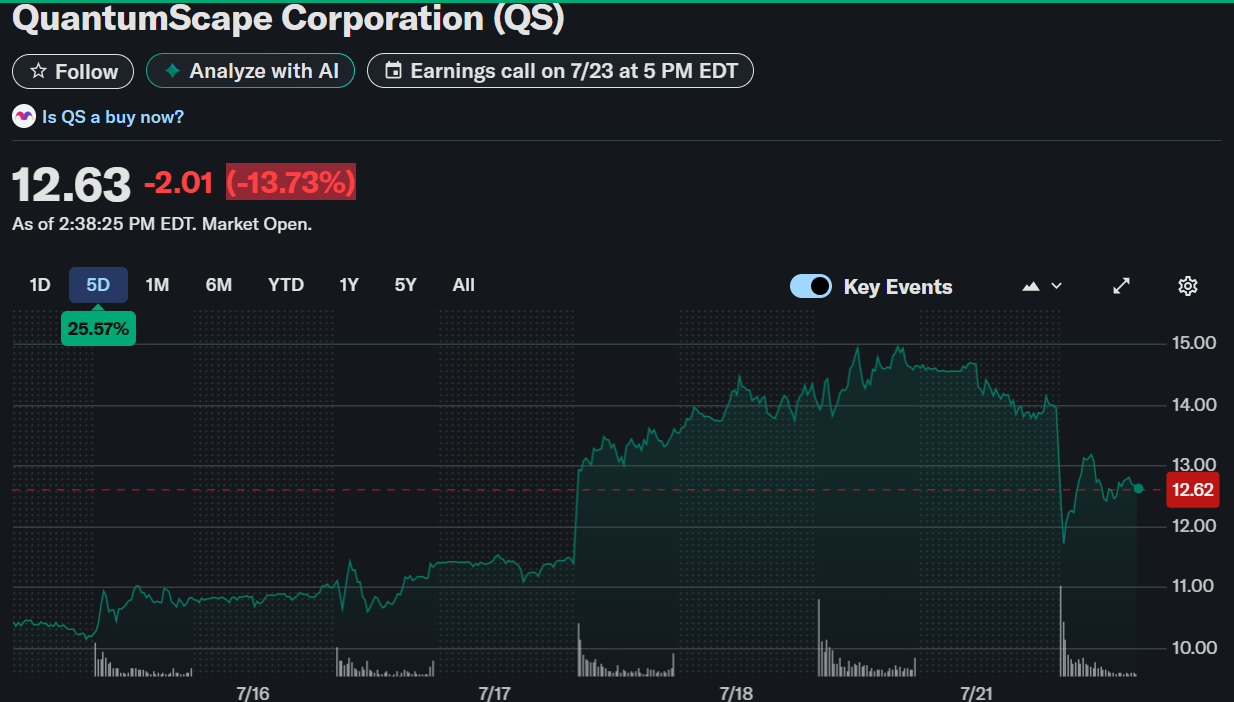This screenshot has height=702, width=1234.
Task: Switch chart to 6M range
Action: pyautogui.click(x=219, y=285)
